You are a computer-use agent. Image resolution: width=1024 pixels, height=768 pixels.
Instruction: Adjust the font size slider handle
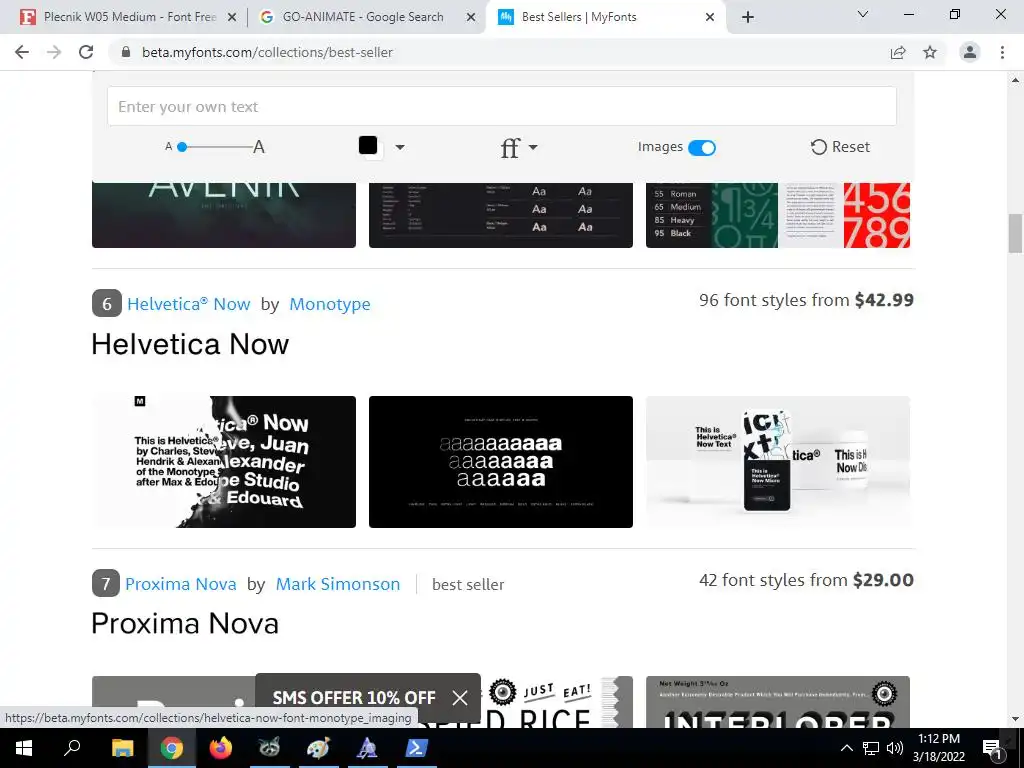pyautogui.click(x=182, y=147)
